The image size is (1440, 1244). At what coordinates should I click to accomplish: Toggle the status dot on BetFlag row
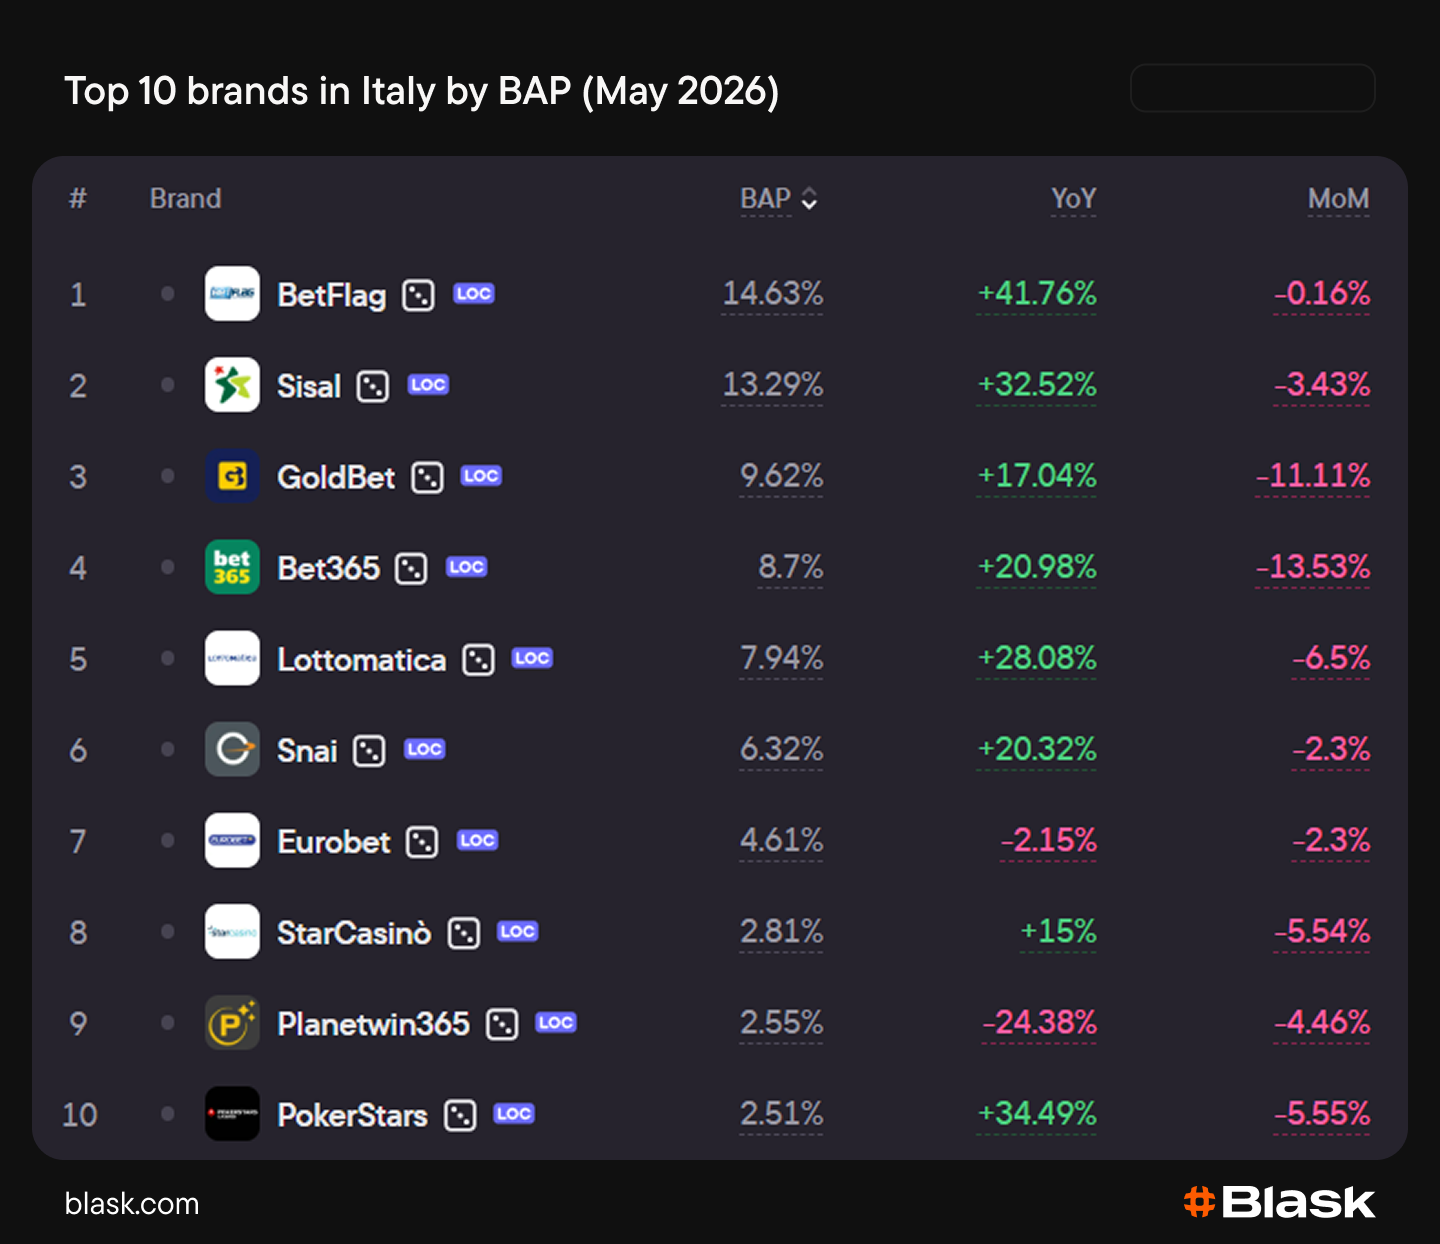pos(168,294)
